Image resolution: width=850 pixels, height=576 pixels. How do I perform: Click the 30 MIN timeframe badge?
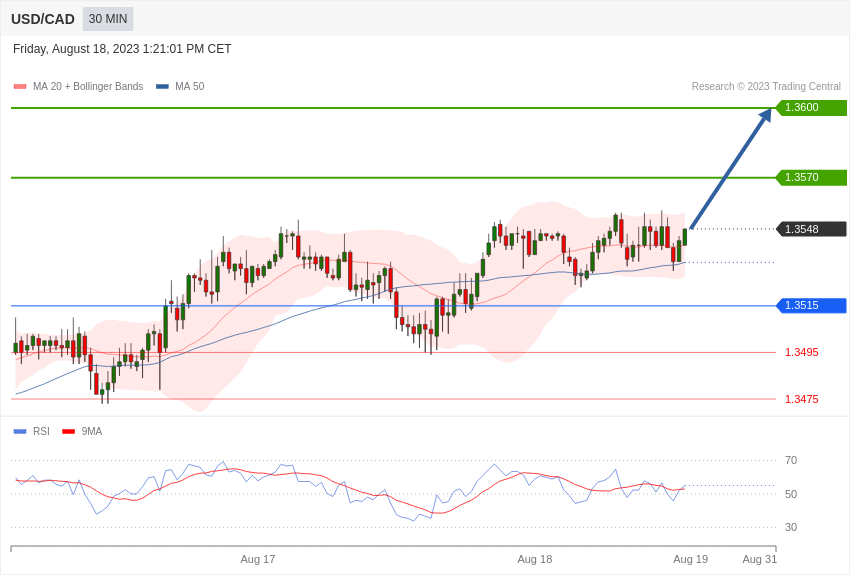click(x=108, y=19)
